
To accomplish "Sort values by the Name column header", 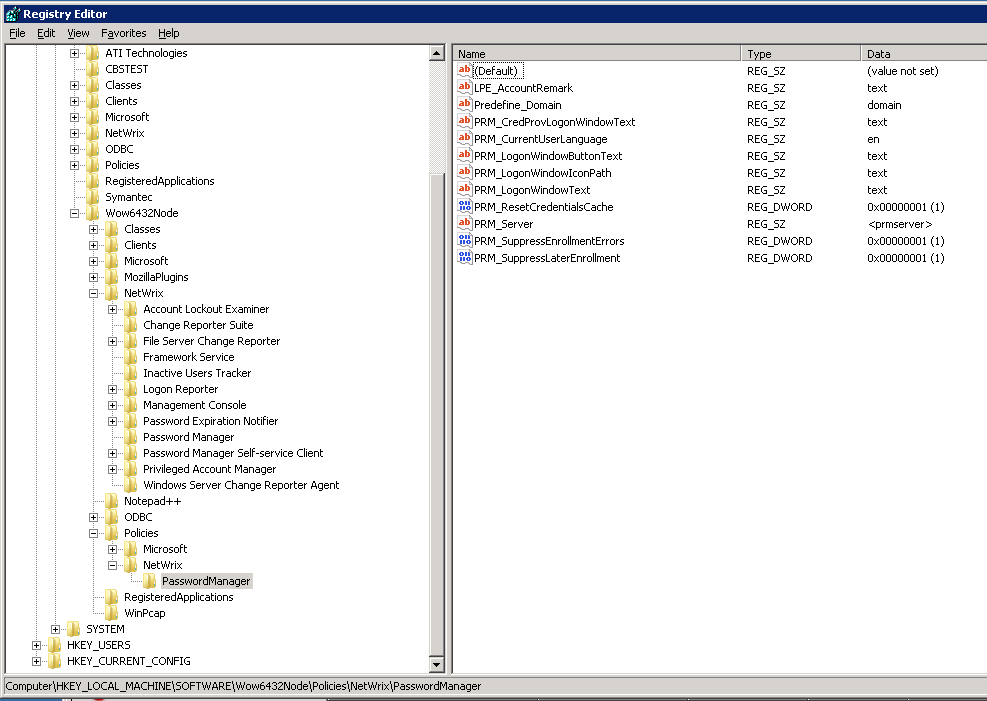I will pos(597,54).
